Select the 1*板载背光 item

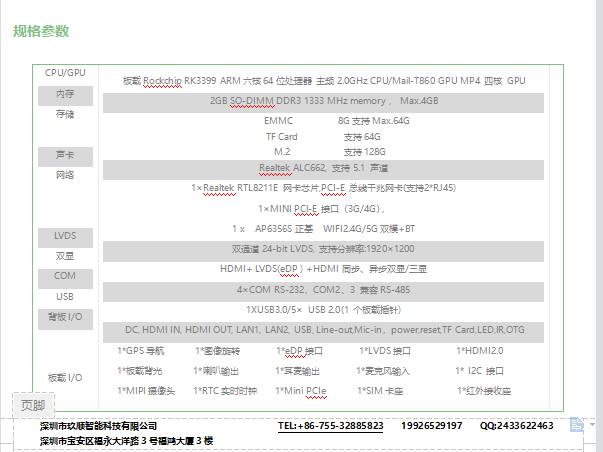click(x=140, y=371)
